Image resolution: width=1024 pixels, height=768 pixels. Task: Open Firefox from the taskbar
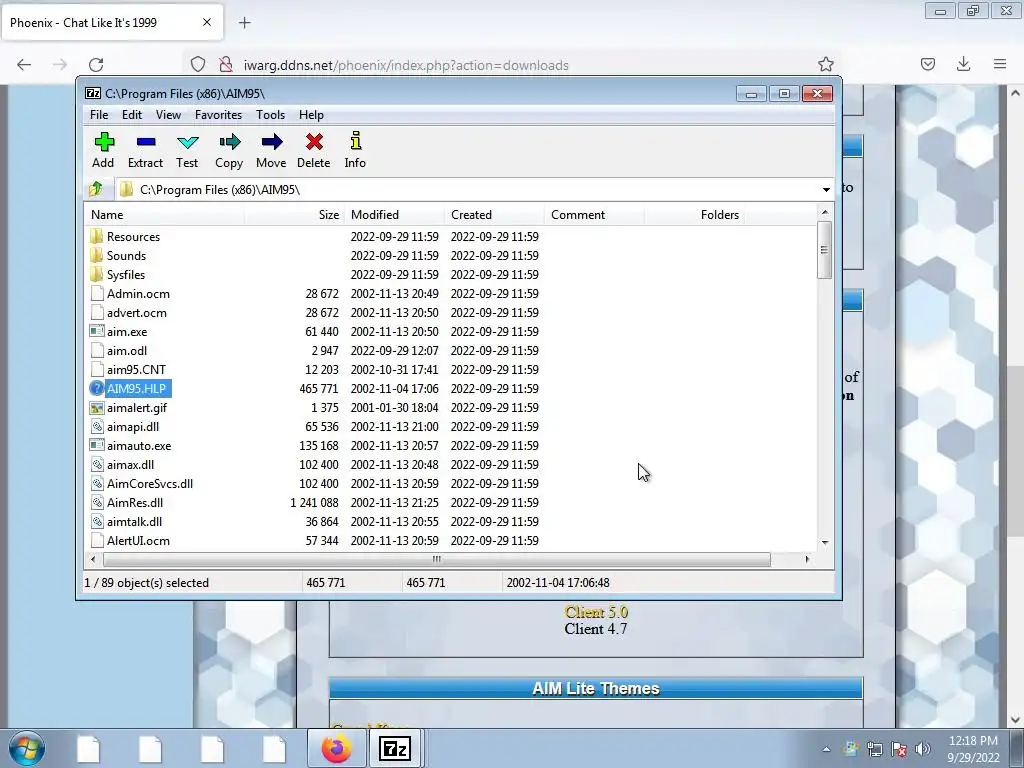(336, 748)
